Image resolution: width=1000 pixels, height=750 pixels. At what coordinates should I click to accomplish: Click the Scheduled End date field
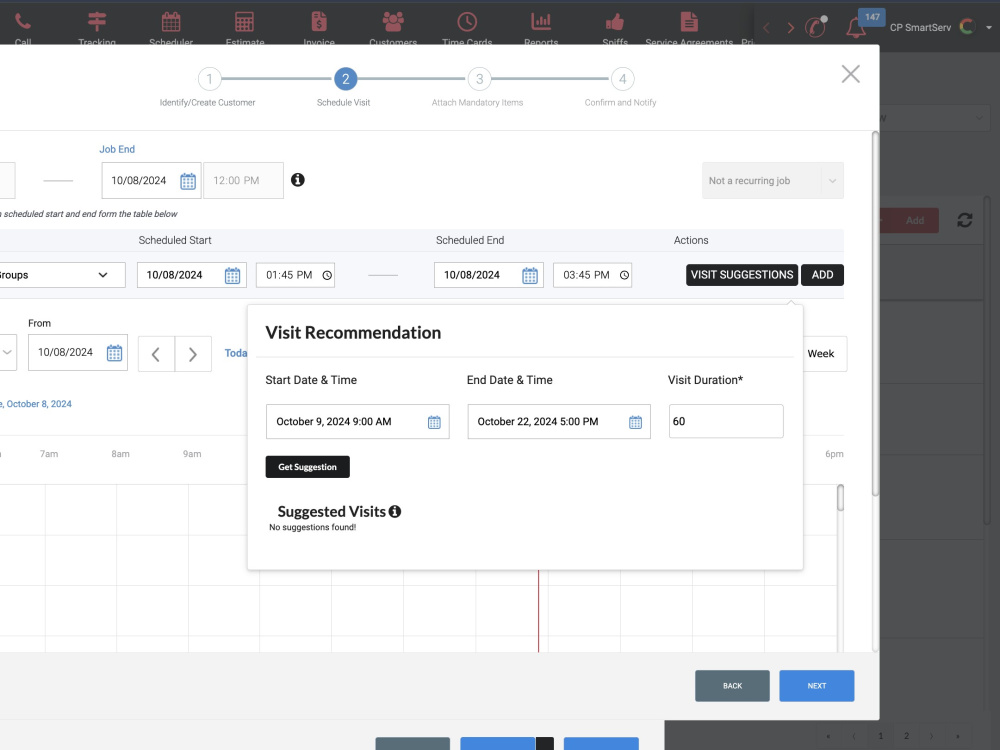pos(489,275)
